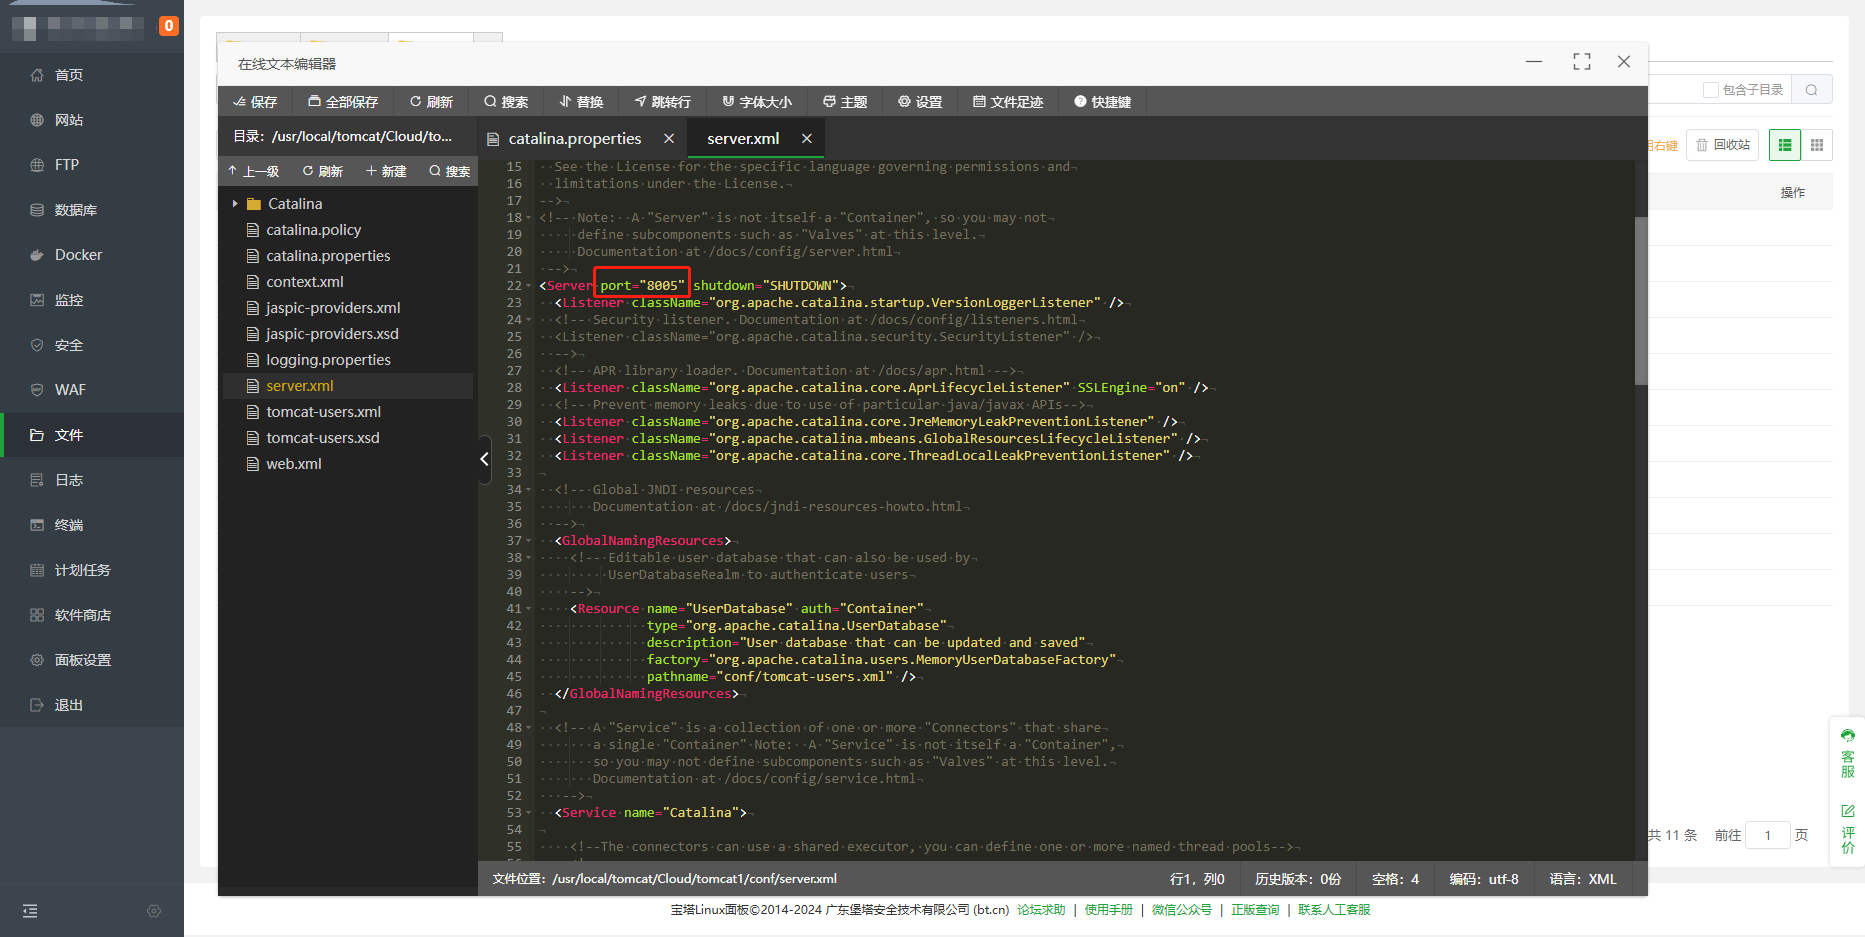Open web.xml from the file tree
The image size is (1865, 937).
pos(293,464)
